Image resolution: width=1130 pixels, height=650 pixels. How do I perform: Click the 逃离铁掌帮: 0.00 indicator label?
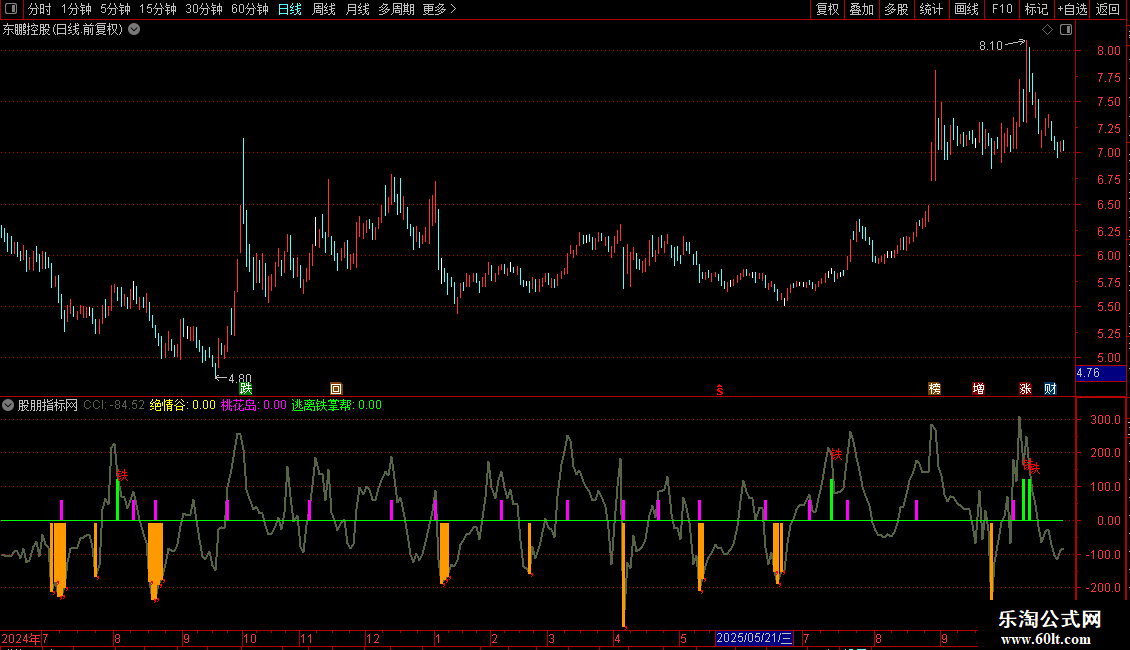[337, 405]
